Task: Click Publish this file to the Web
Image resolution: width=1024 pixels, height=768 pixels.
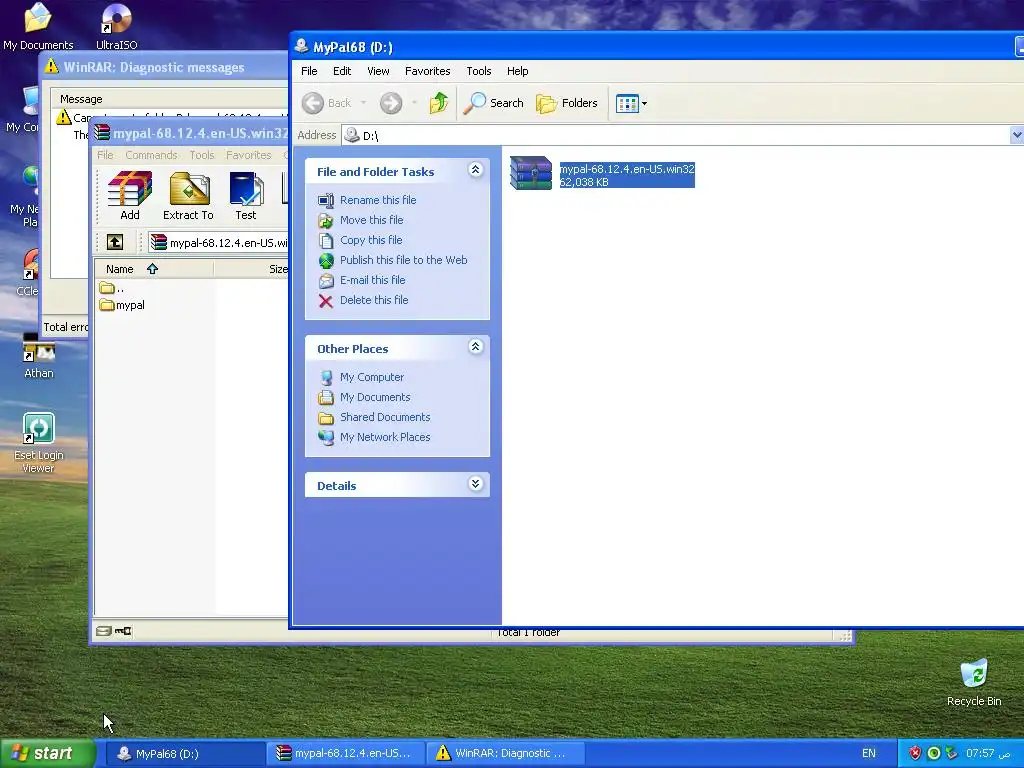Action: click(x=403, y=260)
